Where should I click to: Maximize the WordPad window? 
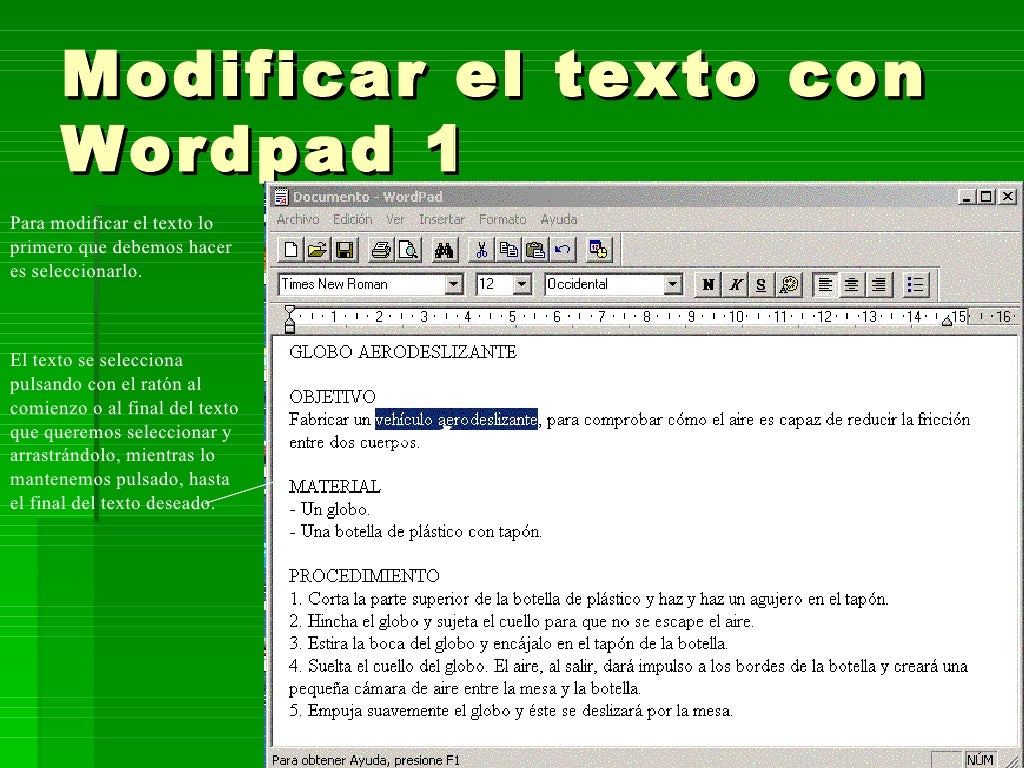(985, 196)
